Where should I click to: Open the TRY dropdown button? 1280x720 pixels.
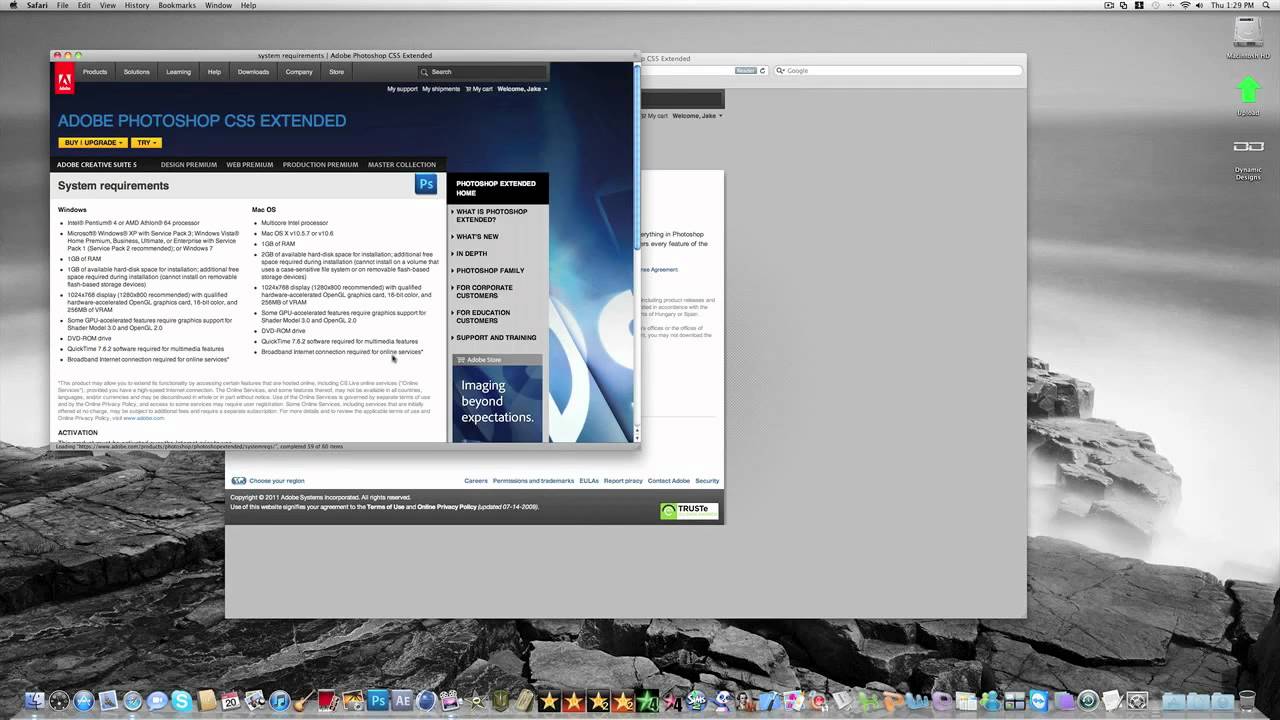coord(147,143)
